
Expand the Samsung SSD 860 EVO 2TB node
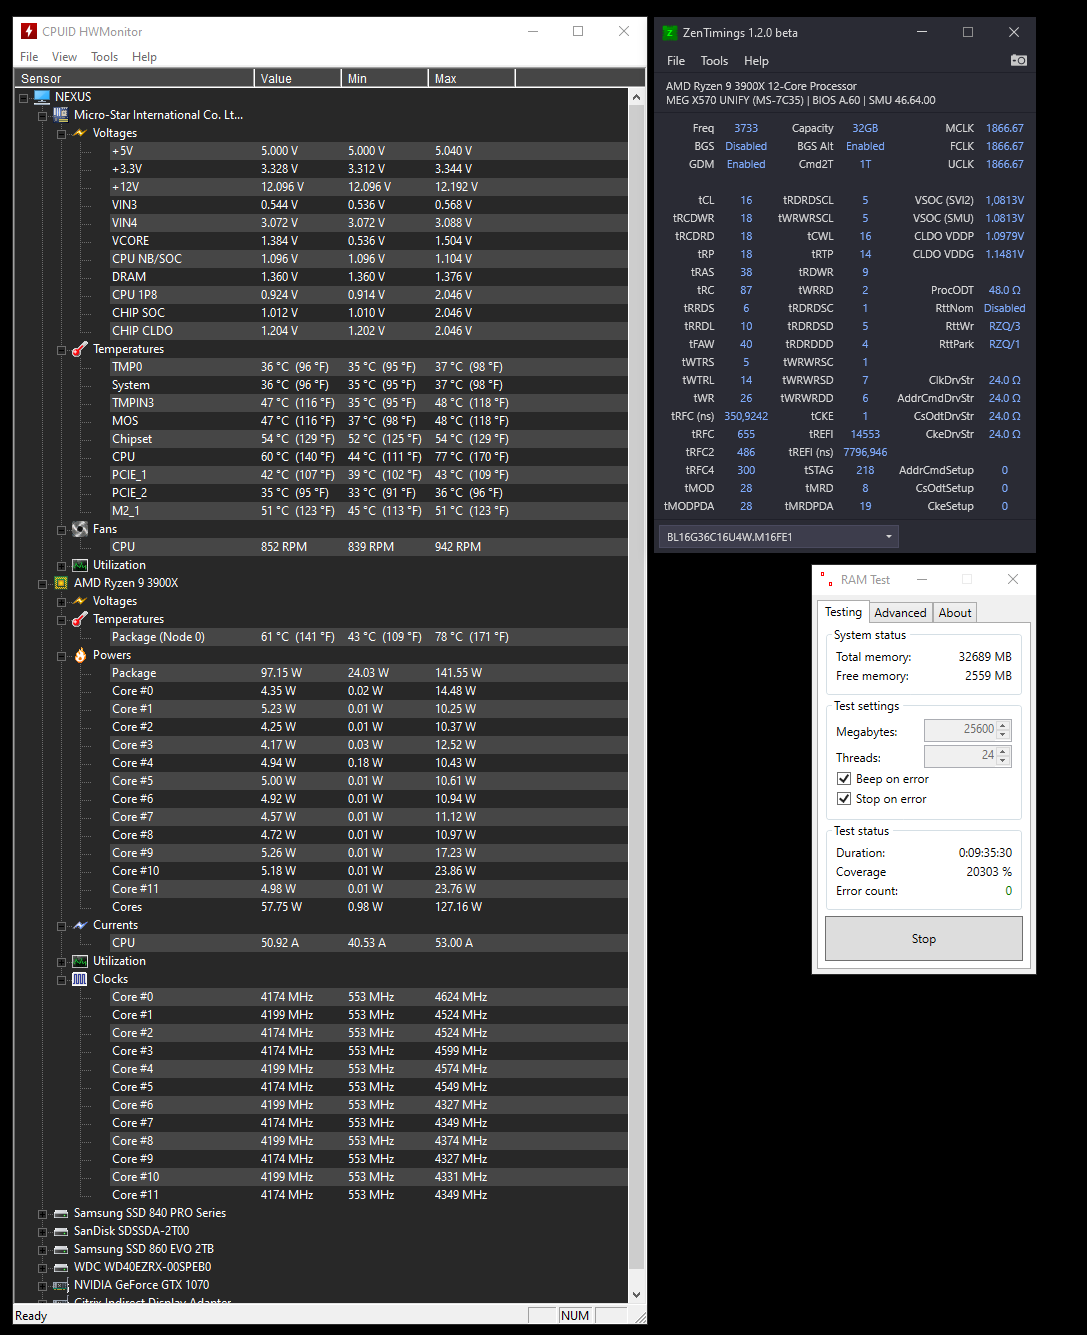tap(42, 1249)
